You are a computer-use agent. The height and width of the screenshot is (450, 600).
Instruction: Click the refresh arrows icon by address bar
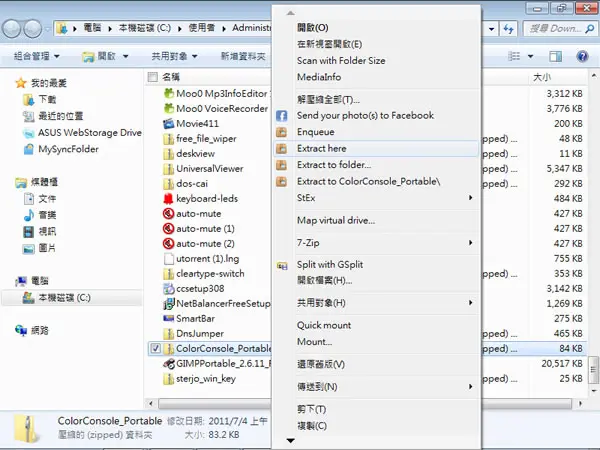point(508,29)
